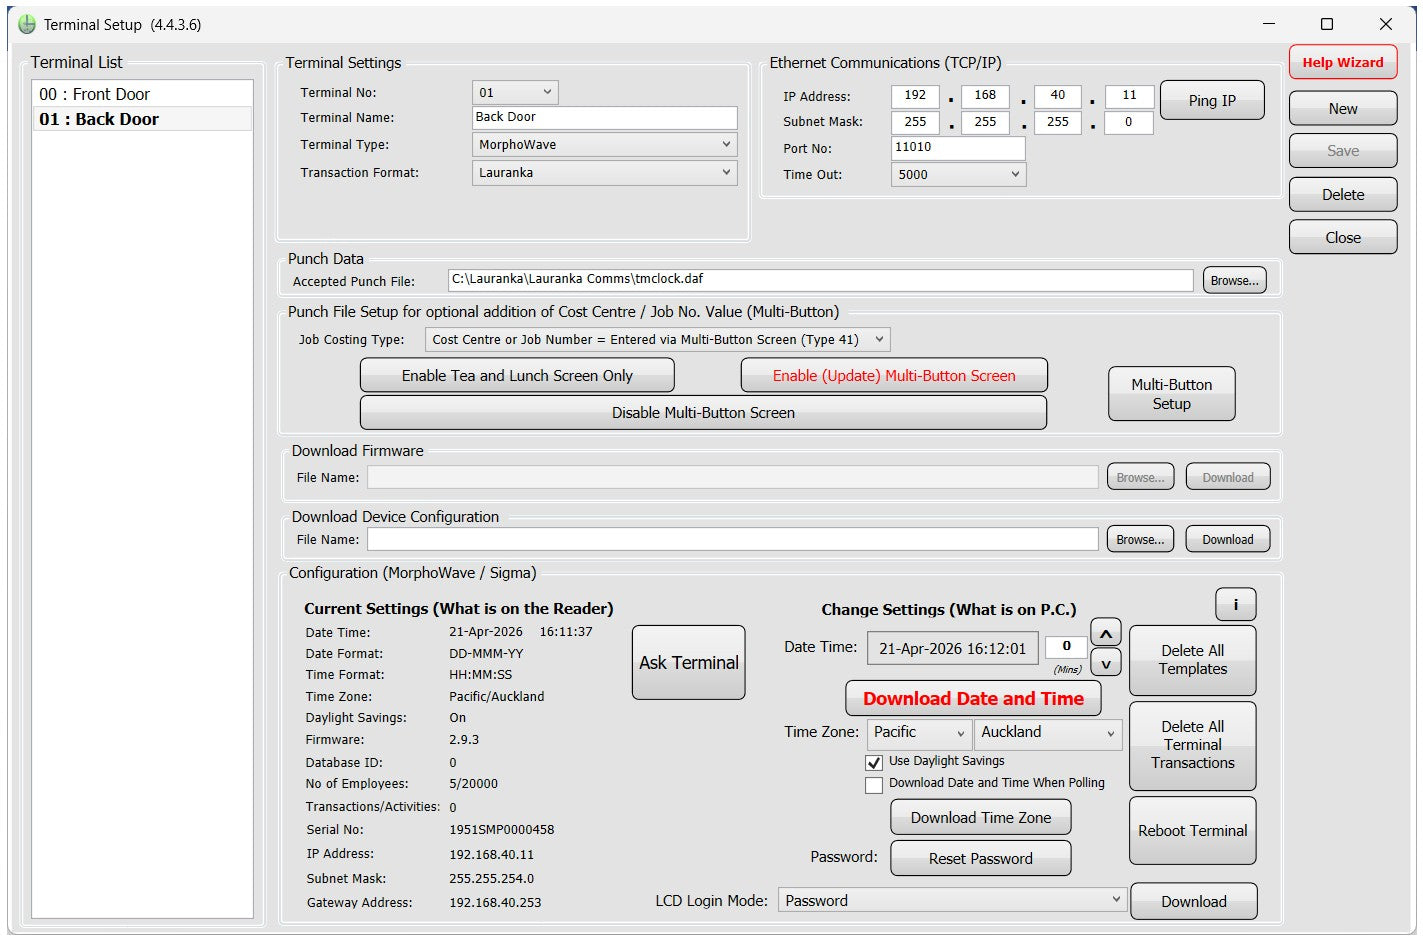Open the Pacific time zone region dropdown
Viewport: 1423px width, 941px height.
point(919,733)
